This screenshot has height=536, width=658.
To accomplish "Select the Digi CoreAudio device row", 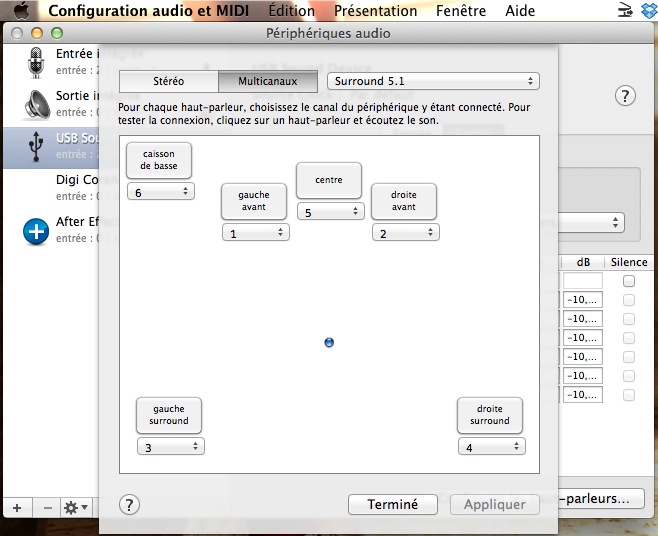I will coord(50,188).
